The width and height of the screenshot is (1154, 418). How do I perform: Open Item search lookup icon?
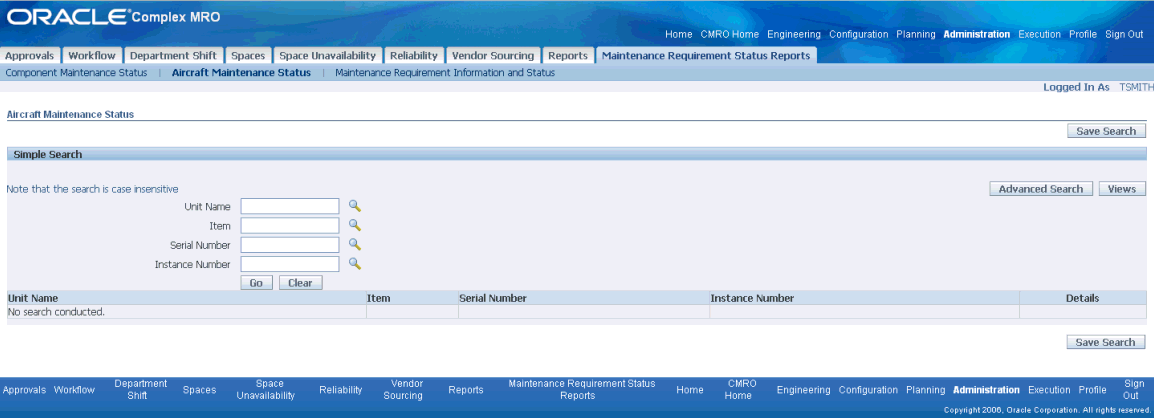pos(355,225)
